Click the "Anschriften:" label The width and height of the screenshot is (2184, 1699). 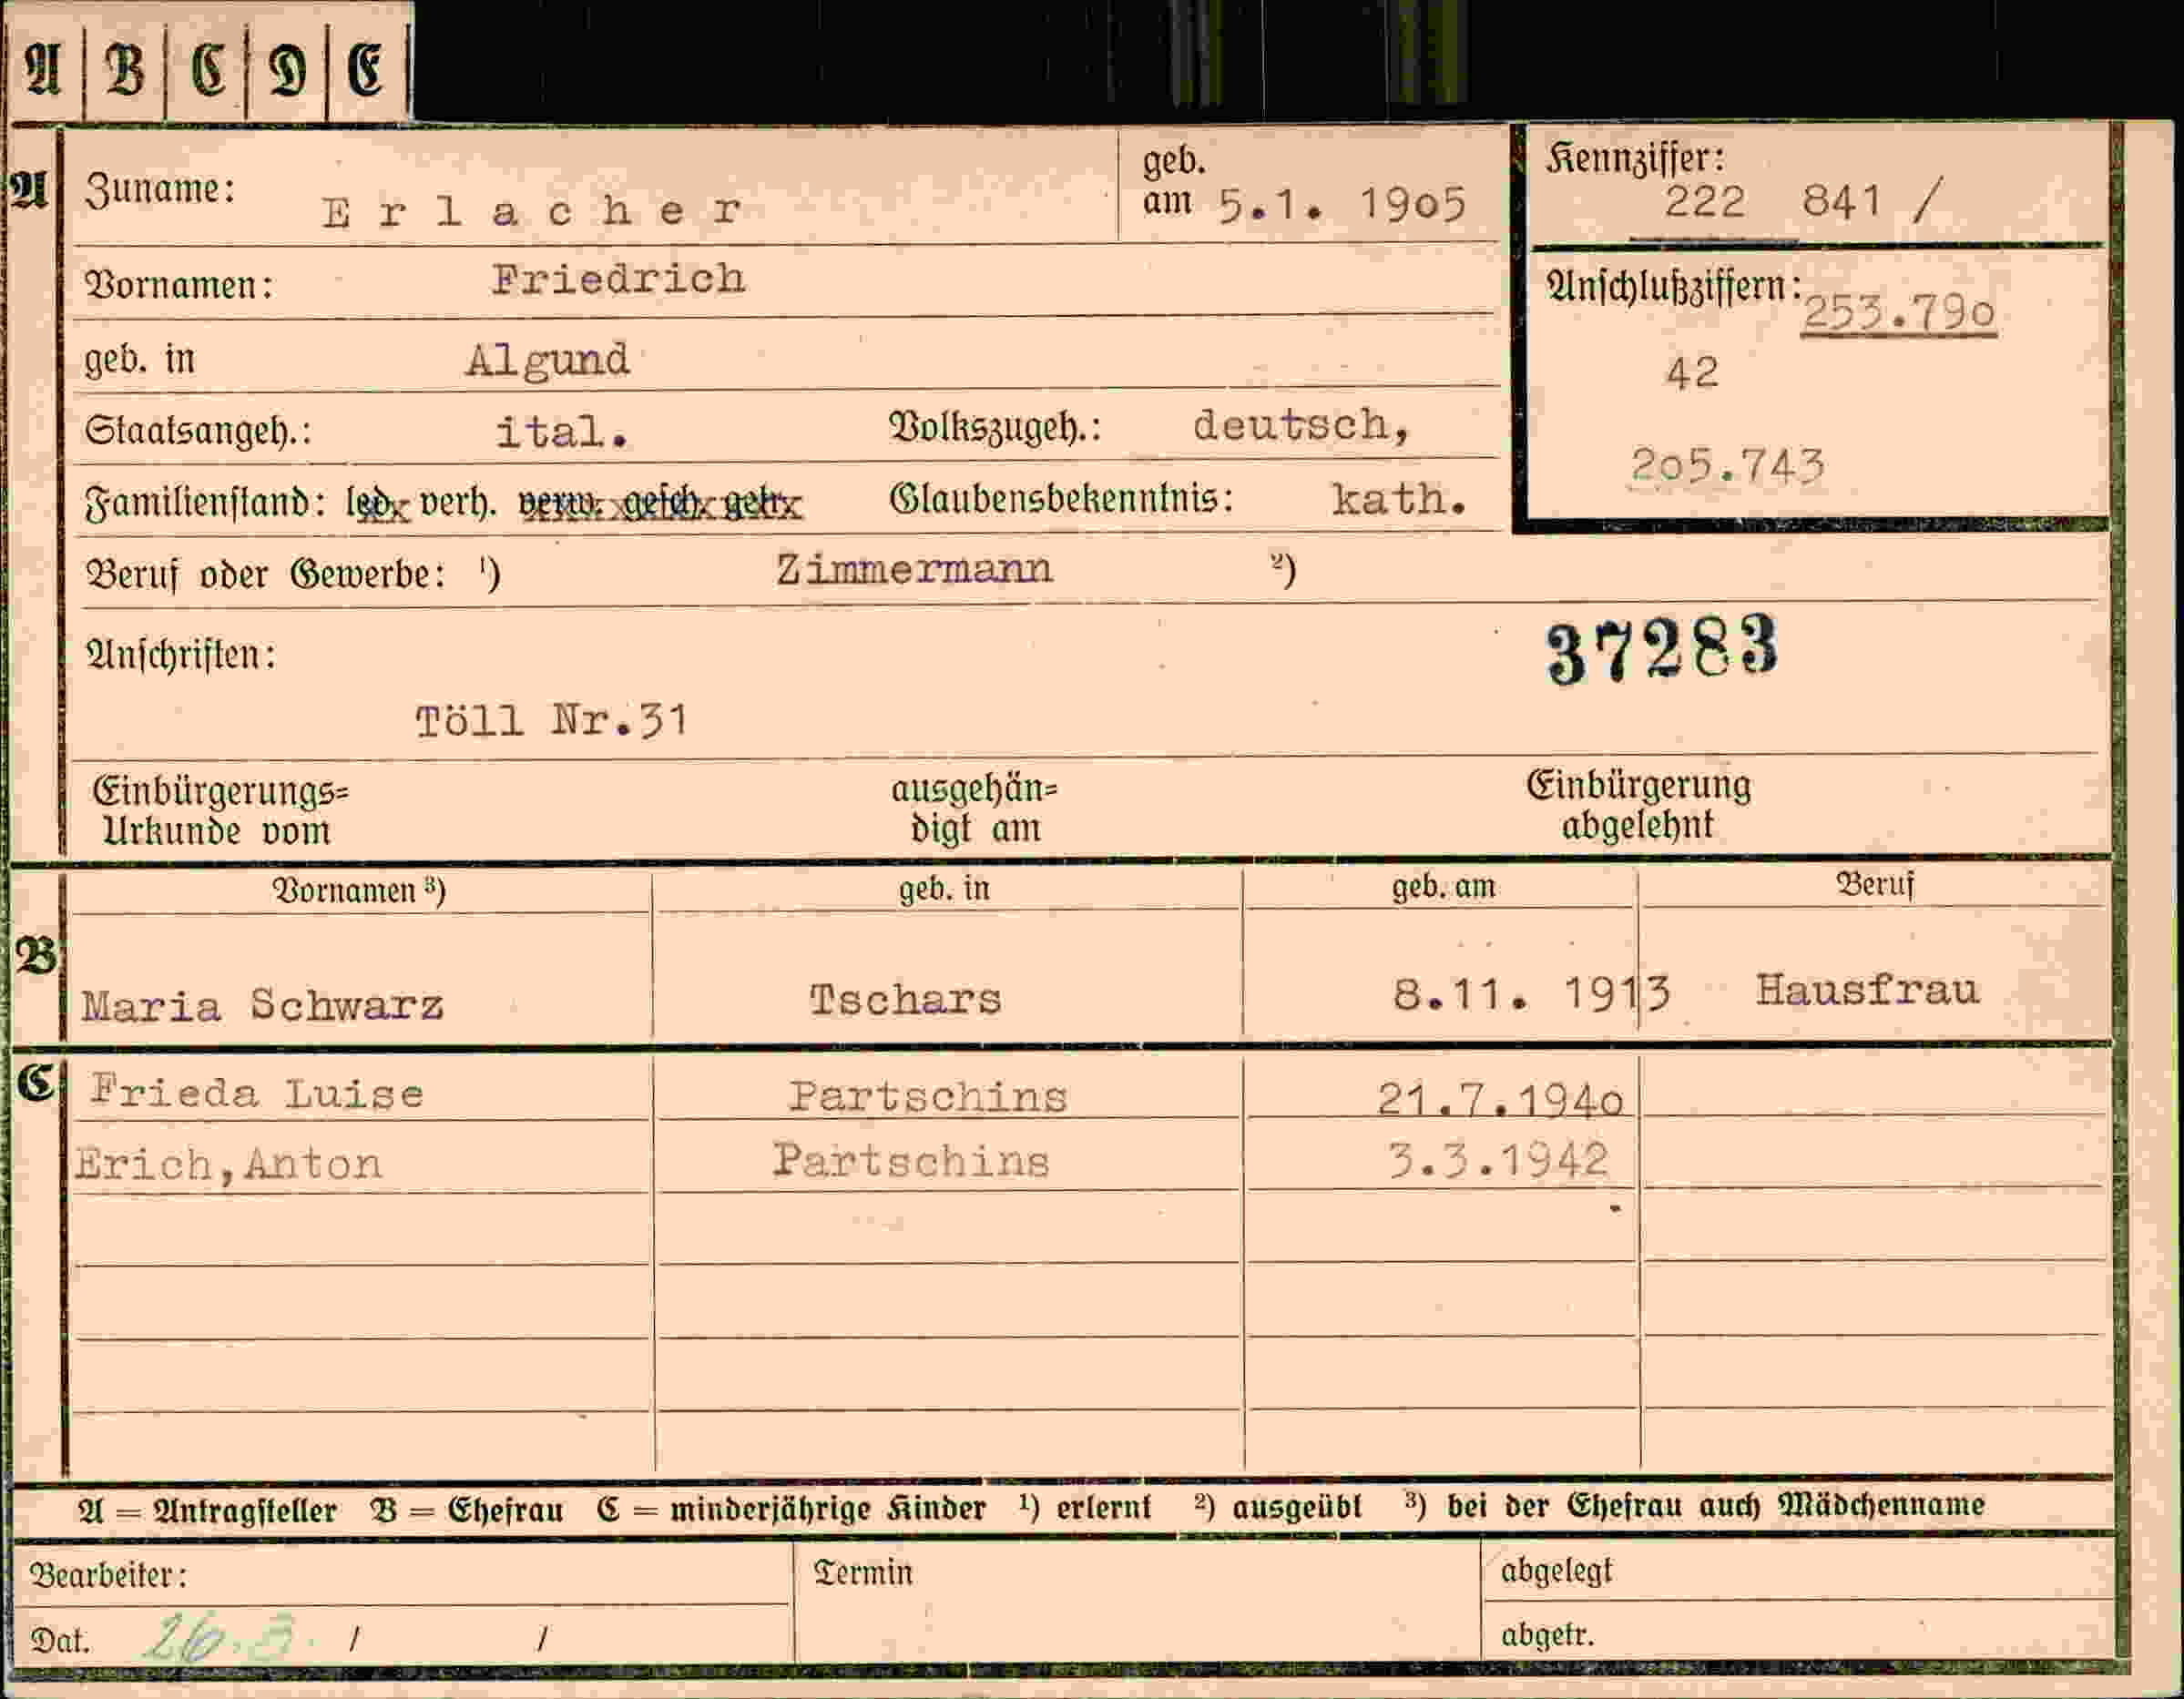[181, 655]
